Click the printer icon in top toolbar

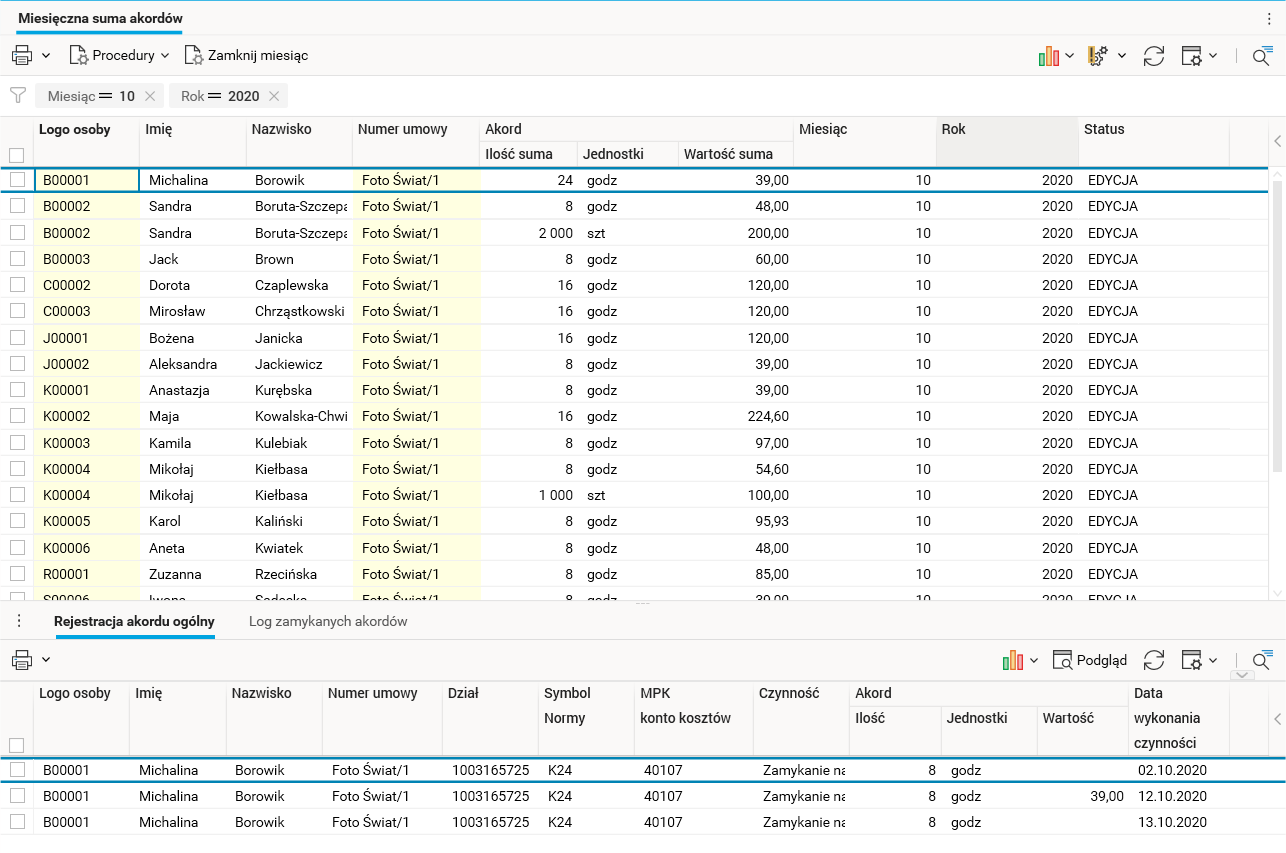tap(22, 56)
